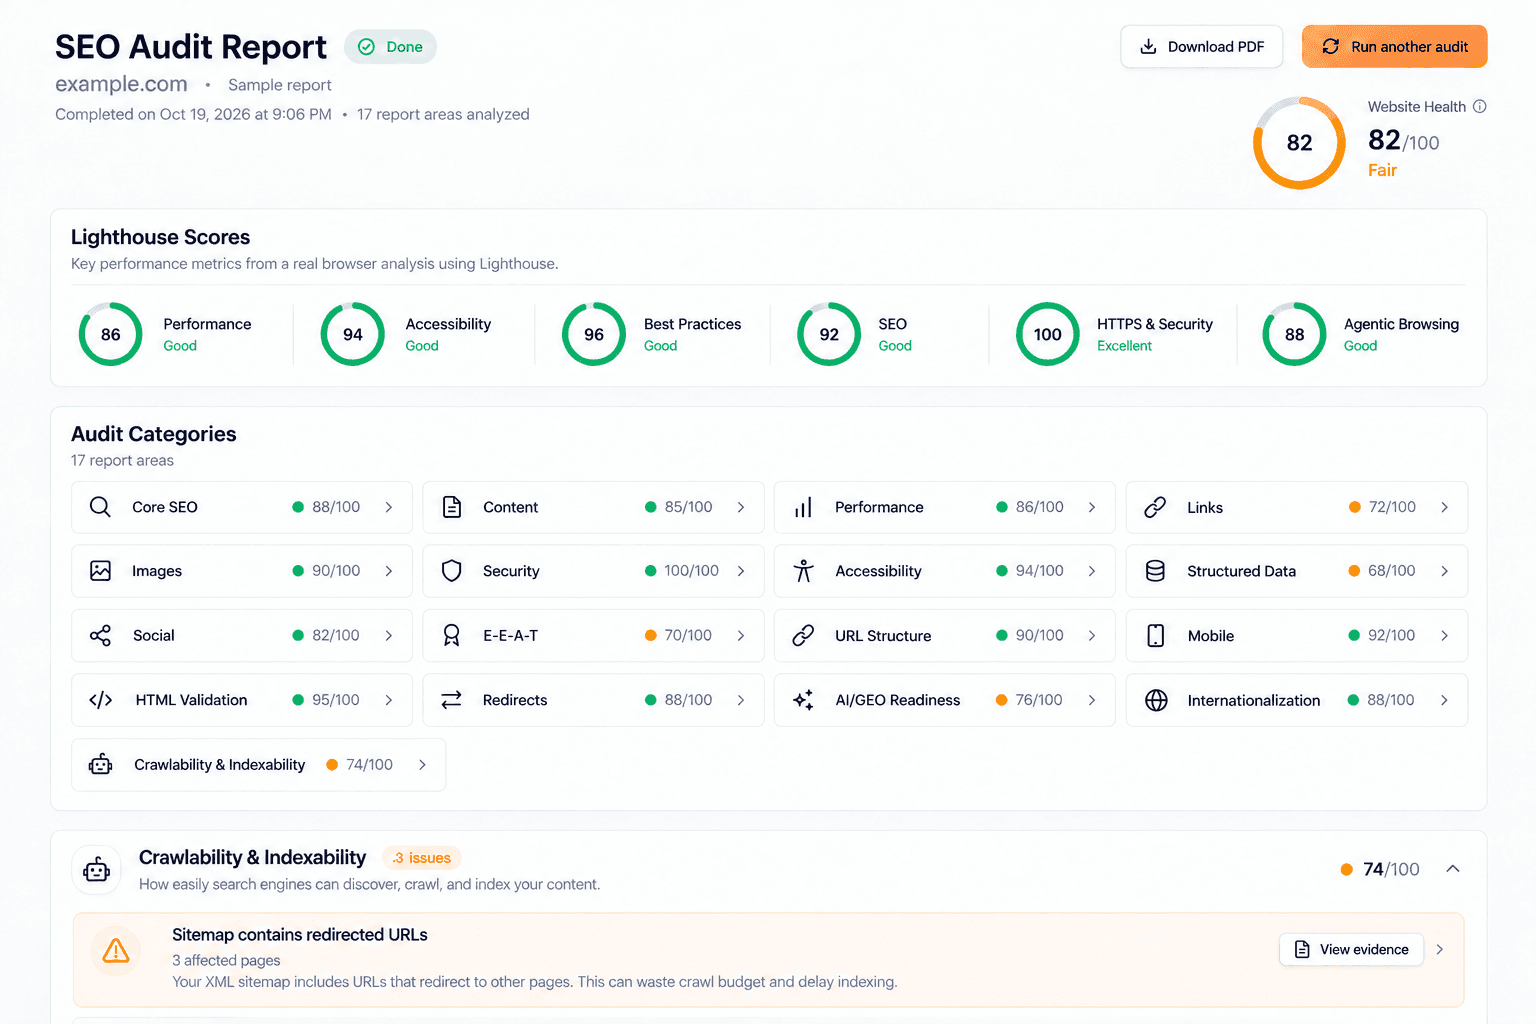Viewport: 1536px width, 1024px height.
Task: Click the document icon in View evidence
Action: click(x=1302, y=950)
